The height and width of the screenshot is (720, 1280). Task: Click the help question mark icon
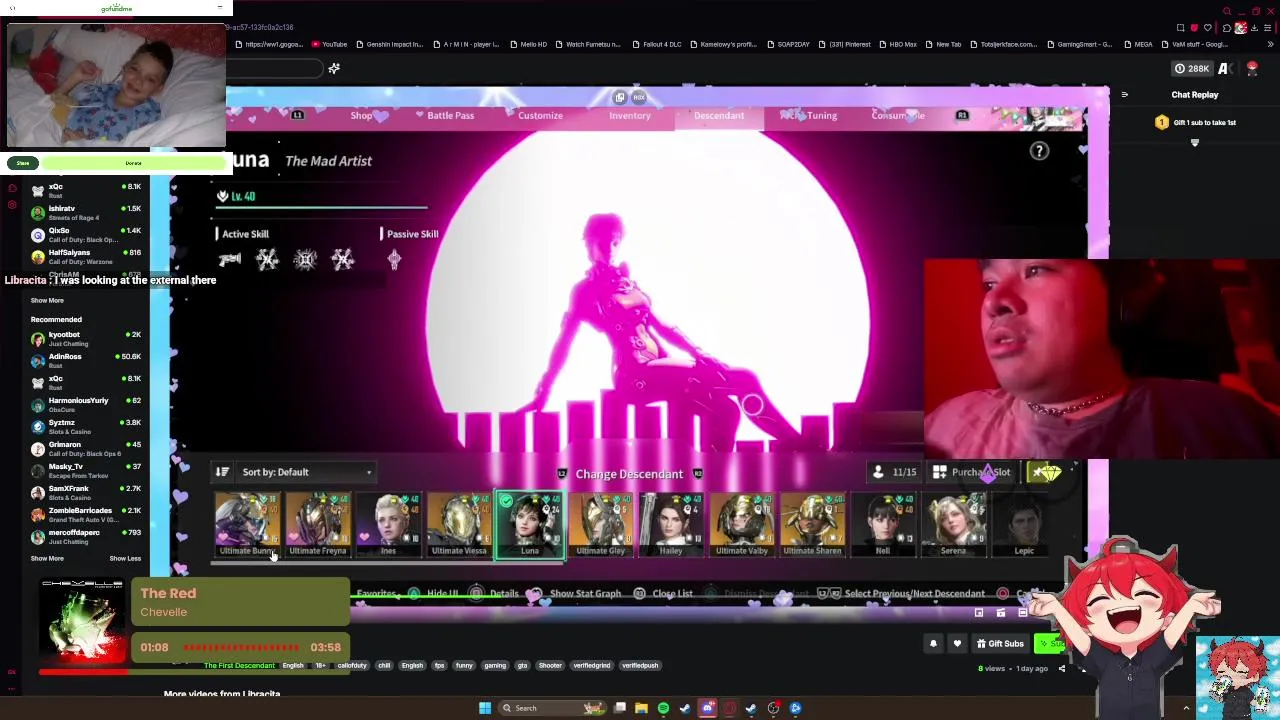pyautogui.click(x=1039, y=151)
